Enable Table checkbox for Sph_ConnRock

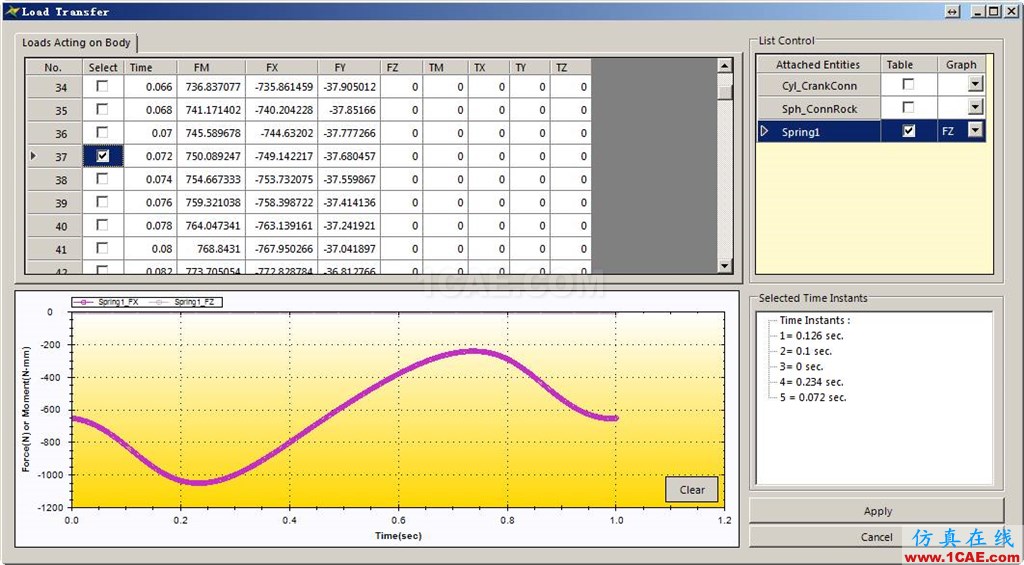click(x=908, y=107)
